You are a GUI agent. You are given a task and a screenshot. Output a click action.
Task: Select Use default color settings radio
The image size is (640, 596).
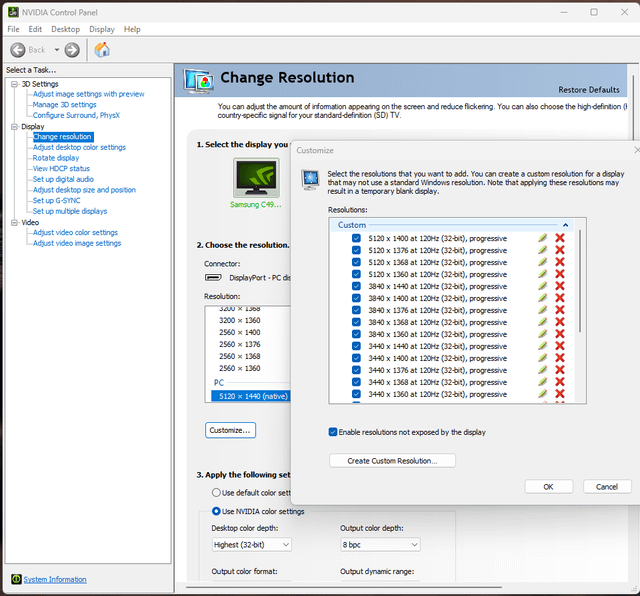tap(217, 493)
